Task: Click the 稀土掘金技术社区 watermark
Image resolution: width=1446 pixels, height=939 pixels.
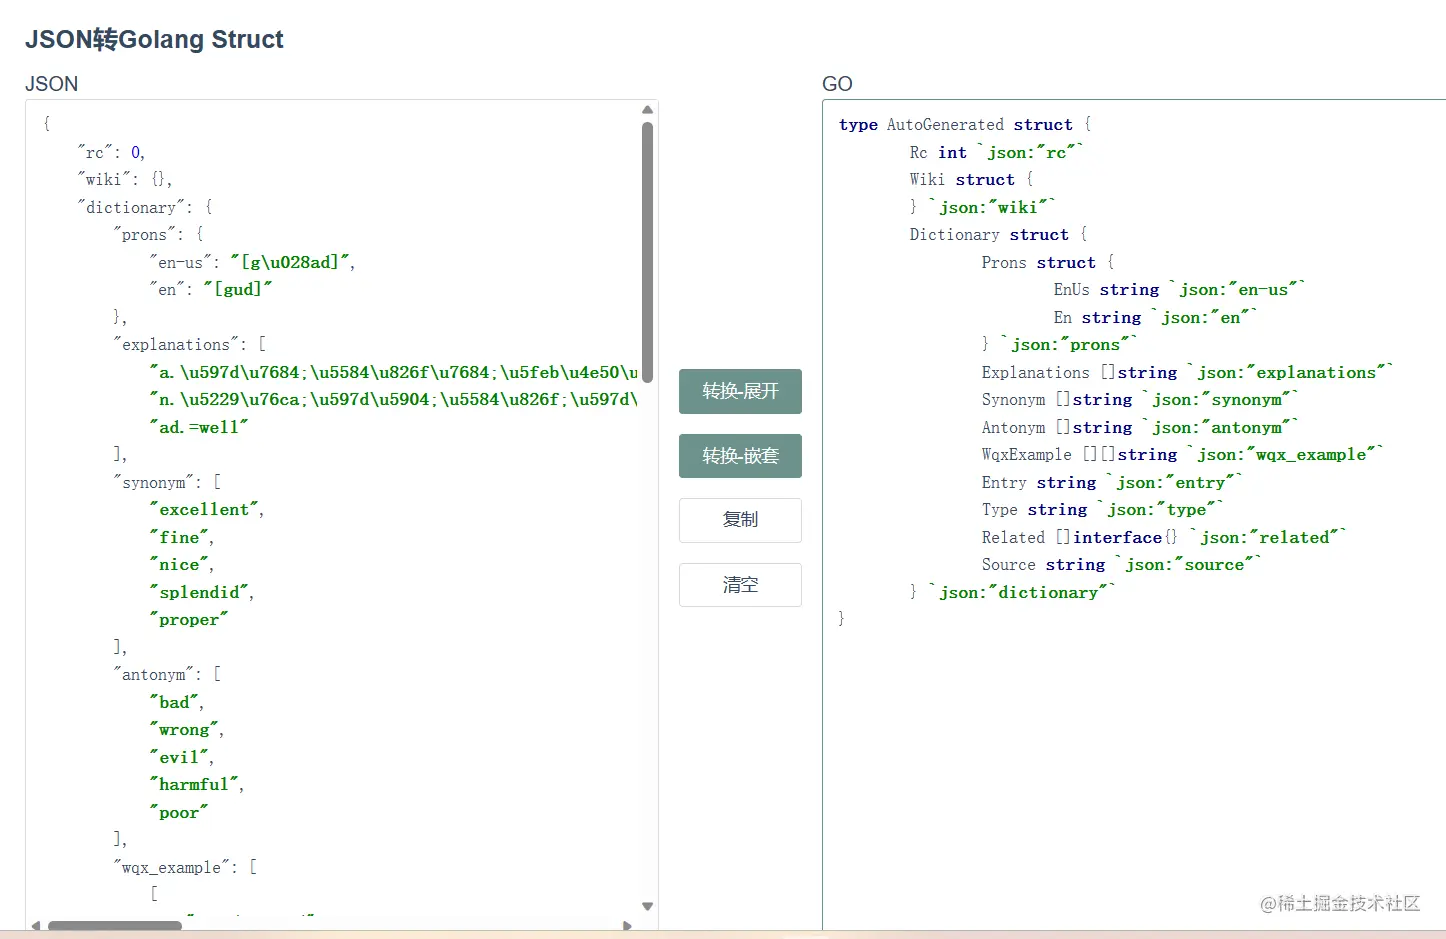Action: [x=1340, y=904]
